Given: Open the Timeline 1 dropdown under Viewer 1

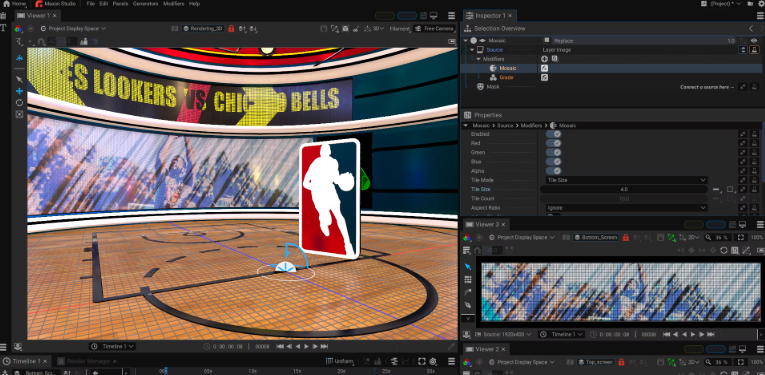Looking at the screenshot, I should pos(112,346).
